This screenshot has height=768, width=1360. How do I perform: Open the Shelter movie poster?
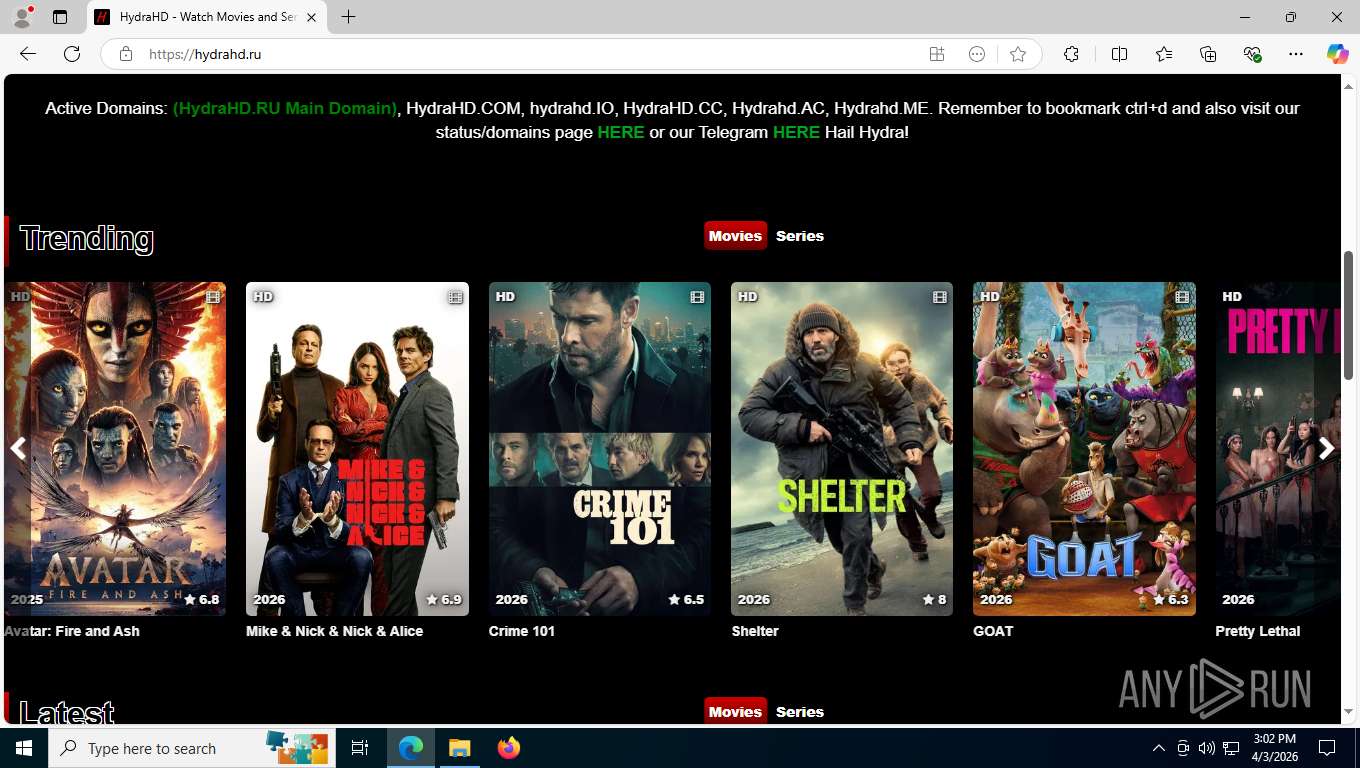pyautogui.click(x=842, y=449)
